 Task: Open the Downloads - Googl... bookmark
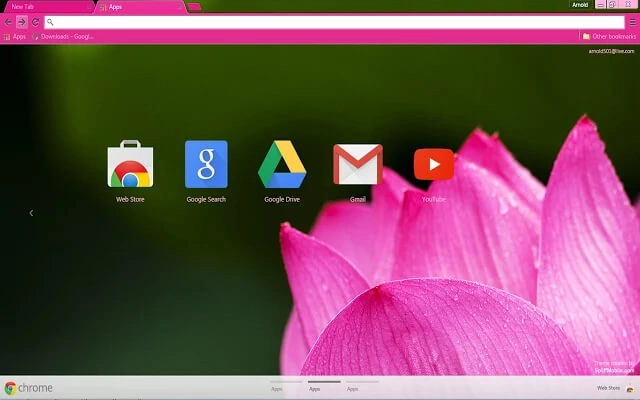[63, 37]
